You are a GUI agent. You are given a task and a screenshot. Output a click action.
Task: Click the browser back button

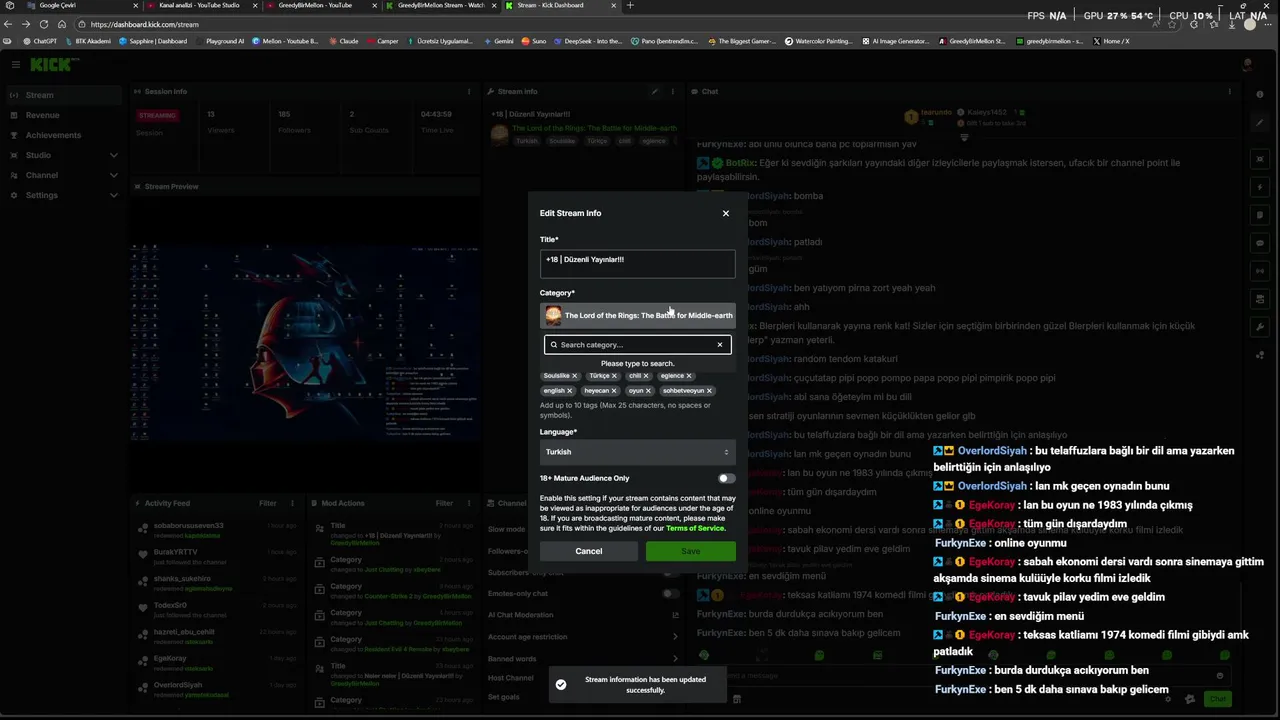[9, 24]
